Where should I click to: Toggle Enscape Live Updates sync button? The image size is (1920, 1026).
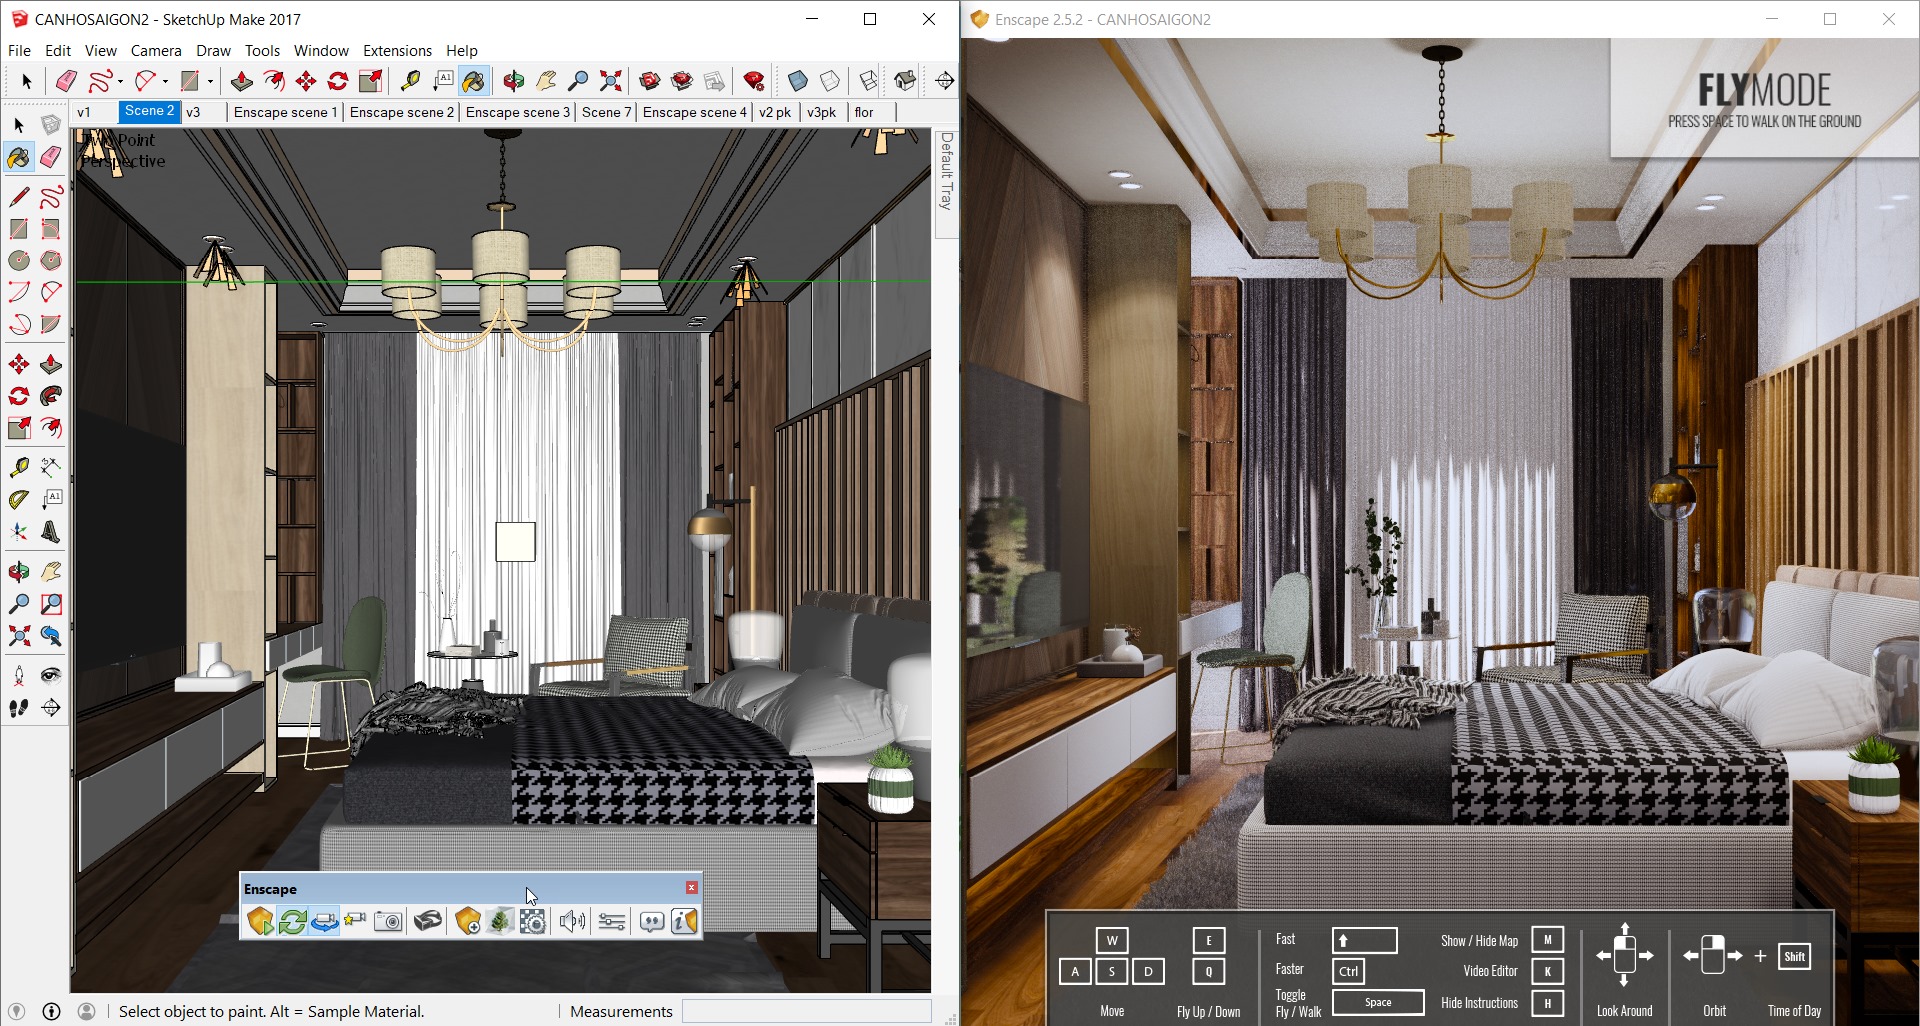[x=292, y=921]
